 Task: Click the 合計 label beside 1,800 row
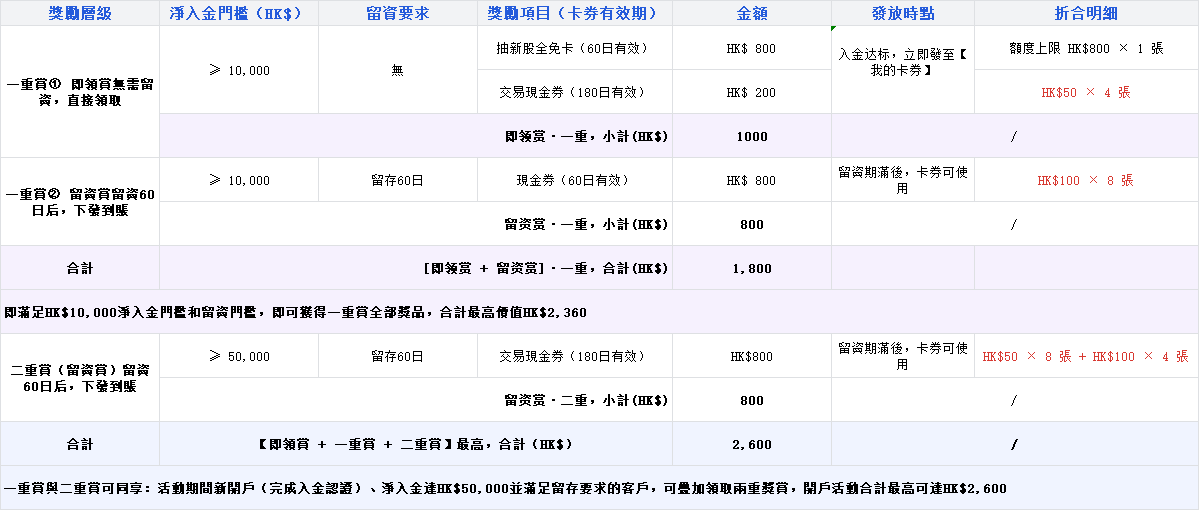point(80,268)
